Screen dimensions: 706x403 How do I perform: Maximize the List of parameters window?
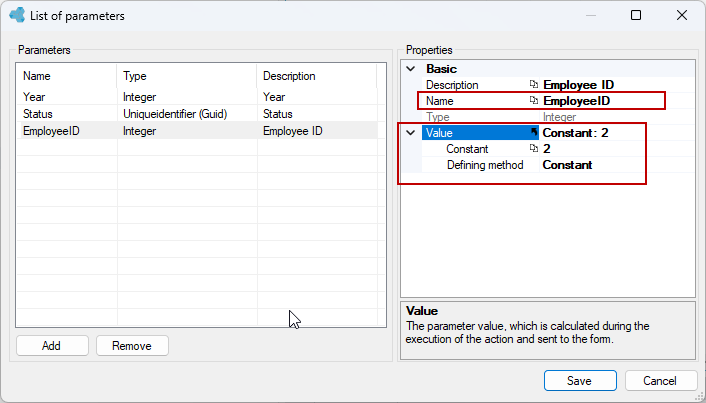pos(636,15)
